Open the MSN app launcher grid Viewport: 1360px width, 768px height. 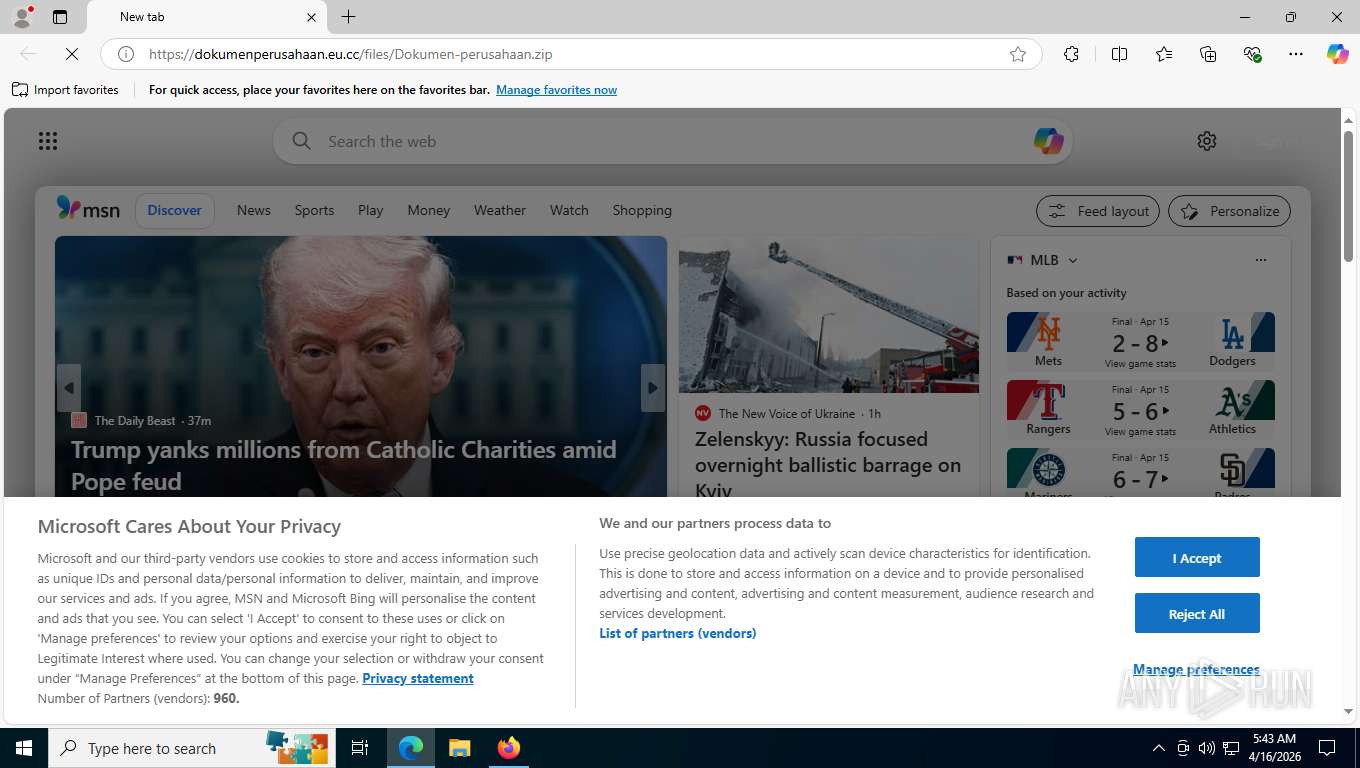coord(48,141)
